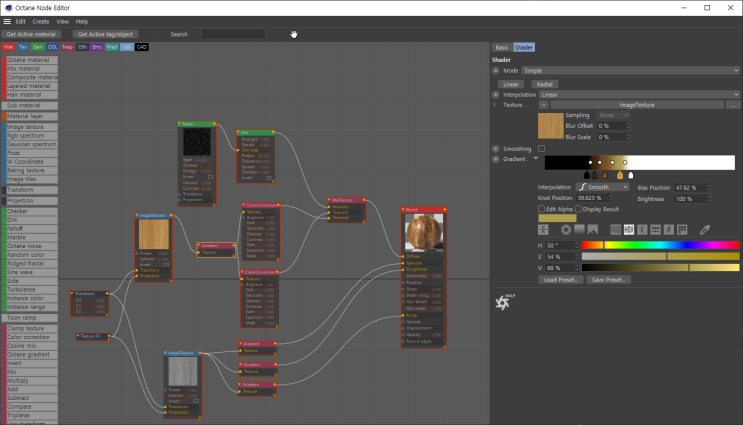Toggle the Map node filter

[x=67, y=47]
